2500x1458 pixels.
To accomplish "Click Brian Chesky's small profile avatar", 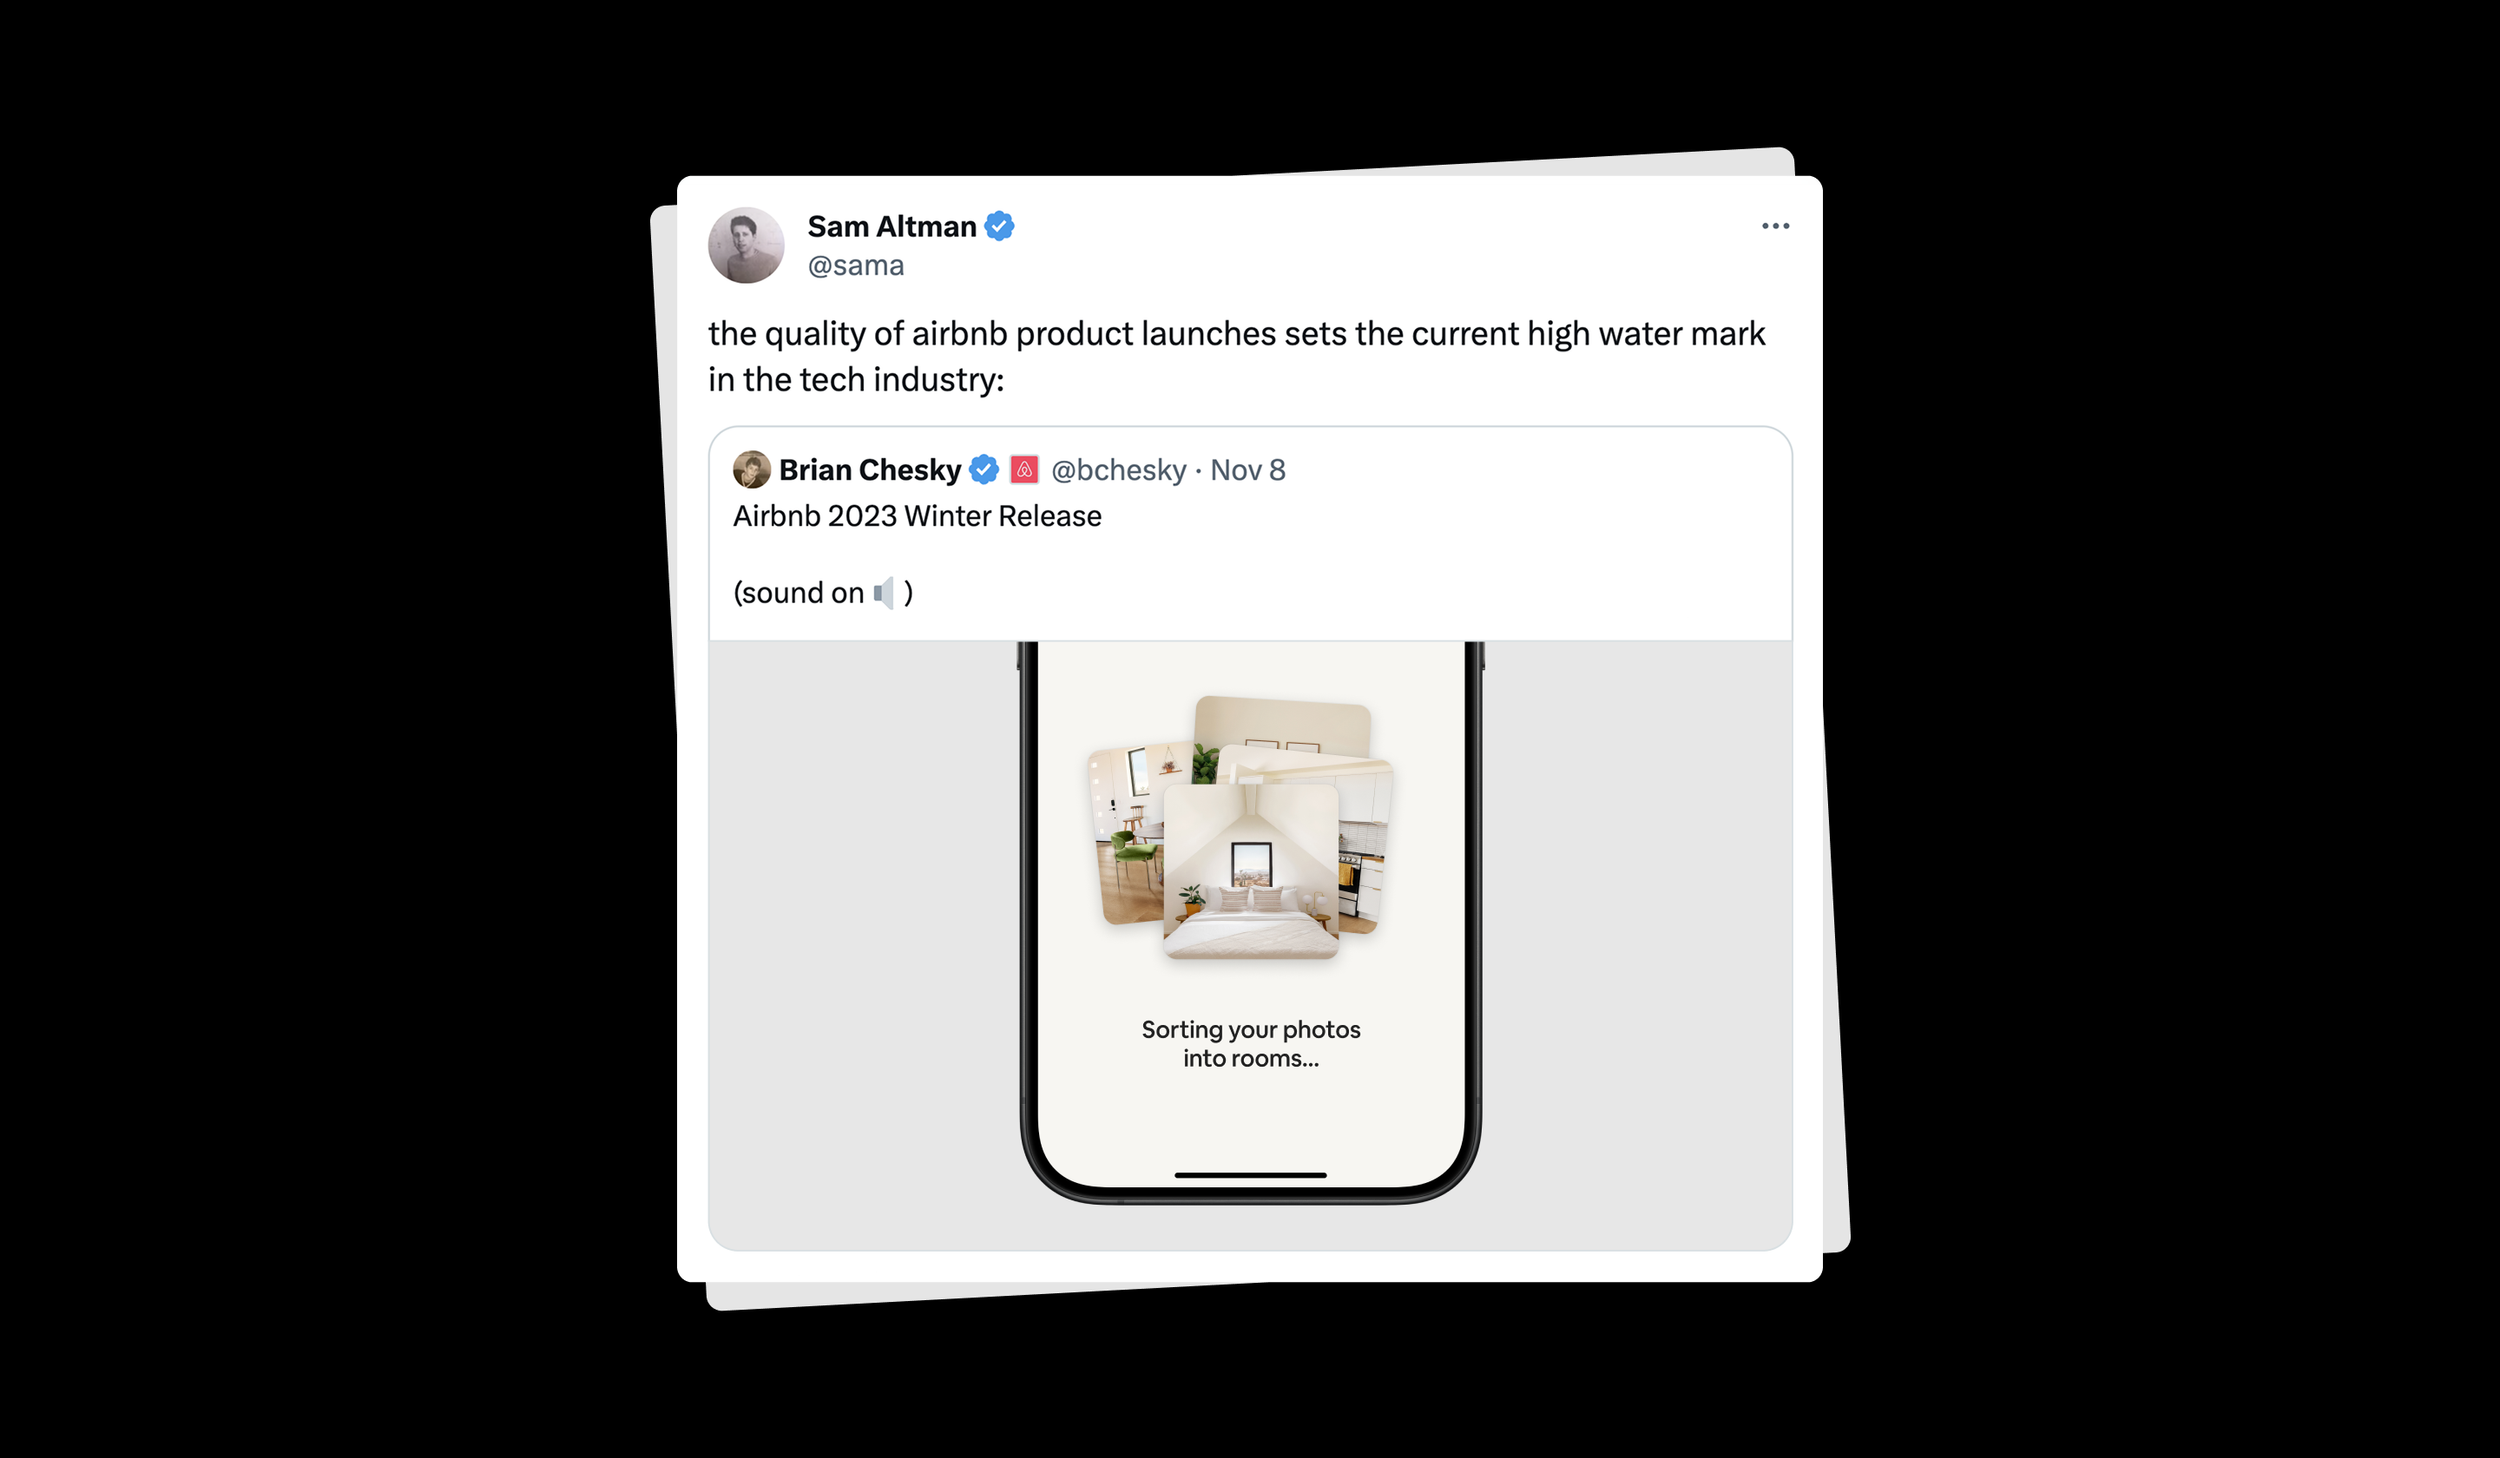I will pos(751,469).
